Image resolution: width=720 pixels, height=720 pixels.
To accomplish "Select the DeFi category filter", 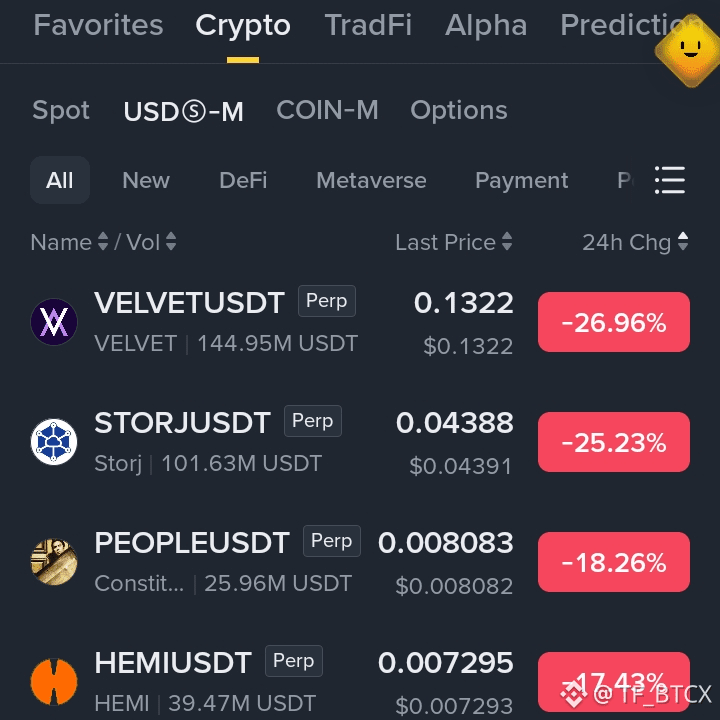I will point(243,180).
